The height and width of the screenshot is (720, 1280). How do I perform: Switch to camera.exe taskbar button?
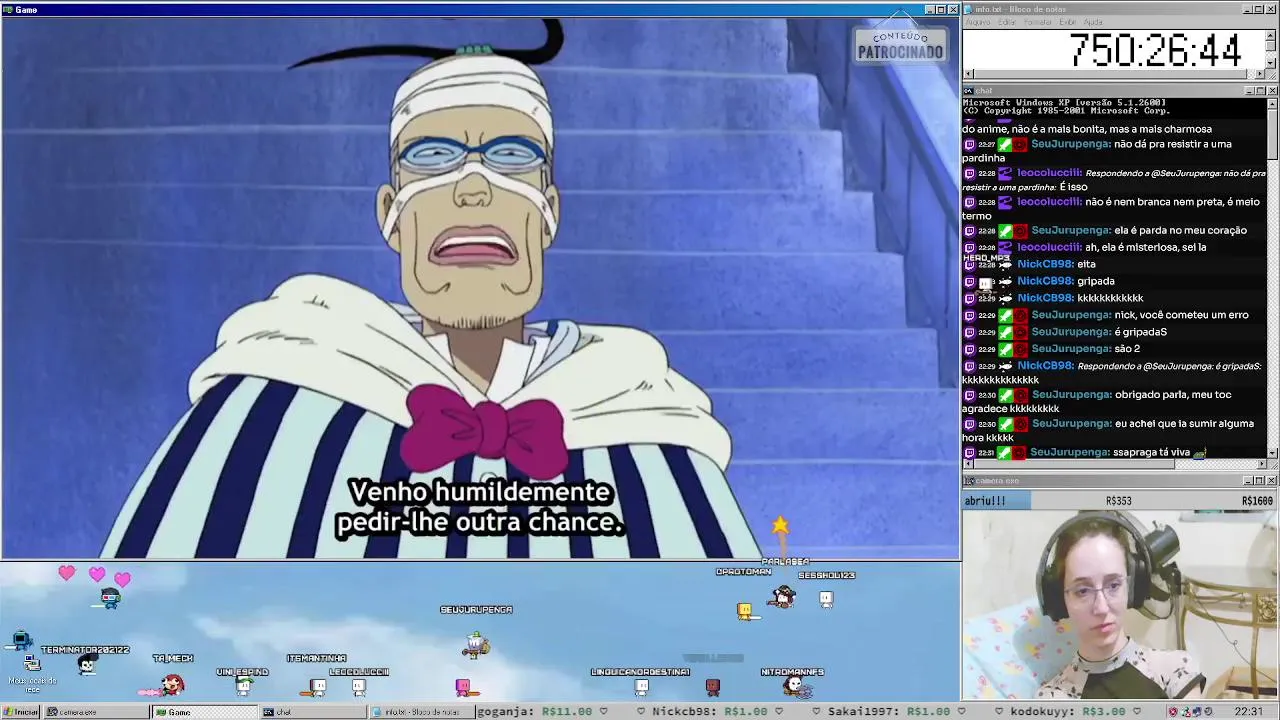[x=96, y=712]
